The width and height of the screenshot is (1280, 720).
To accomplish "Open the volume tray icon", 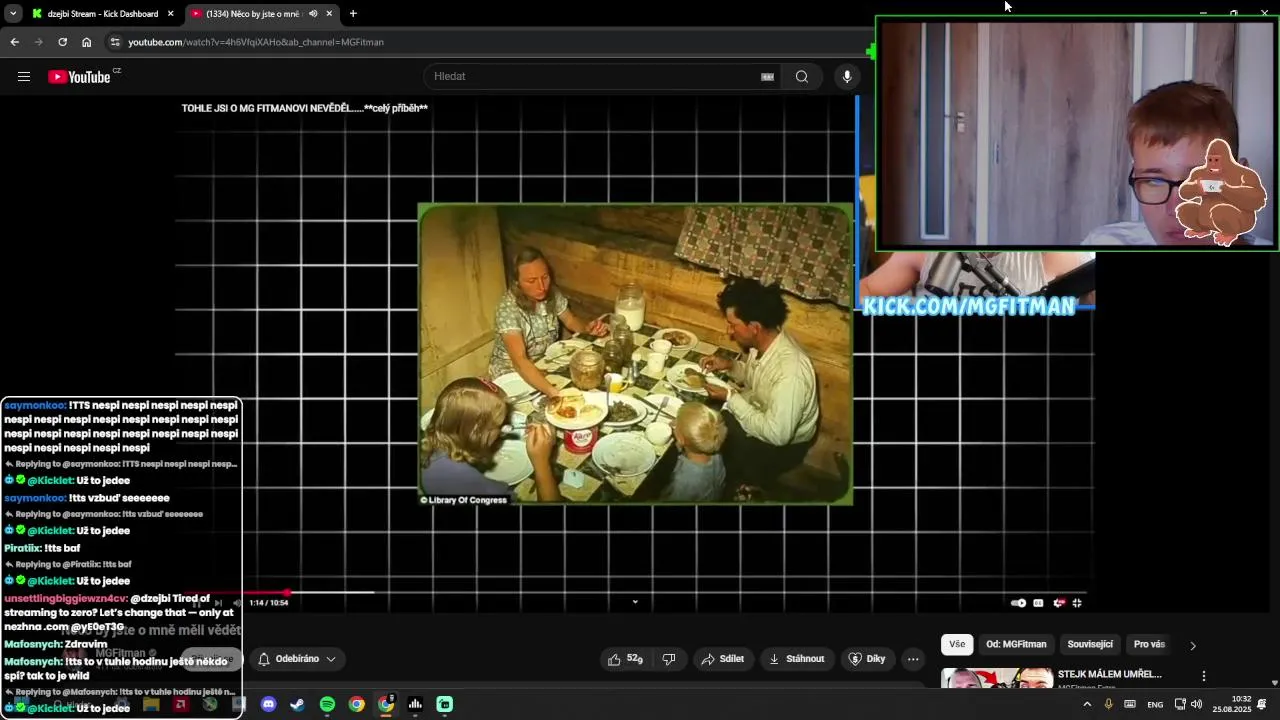I will point(1197,705).
